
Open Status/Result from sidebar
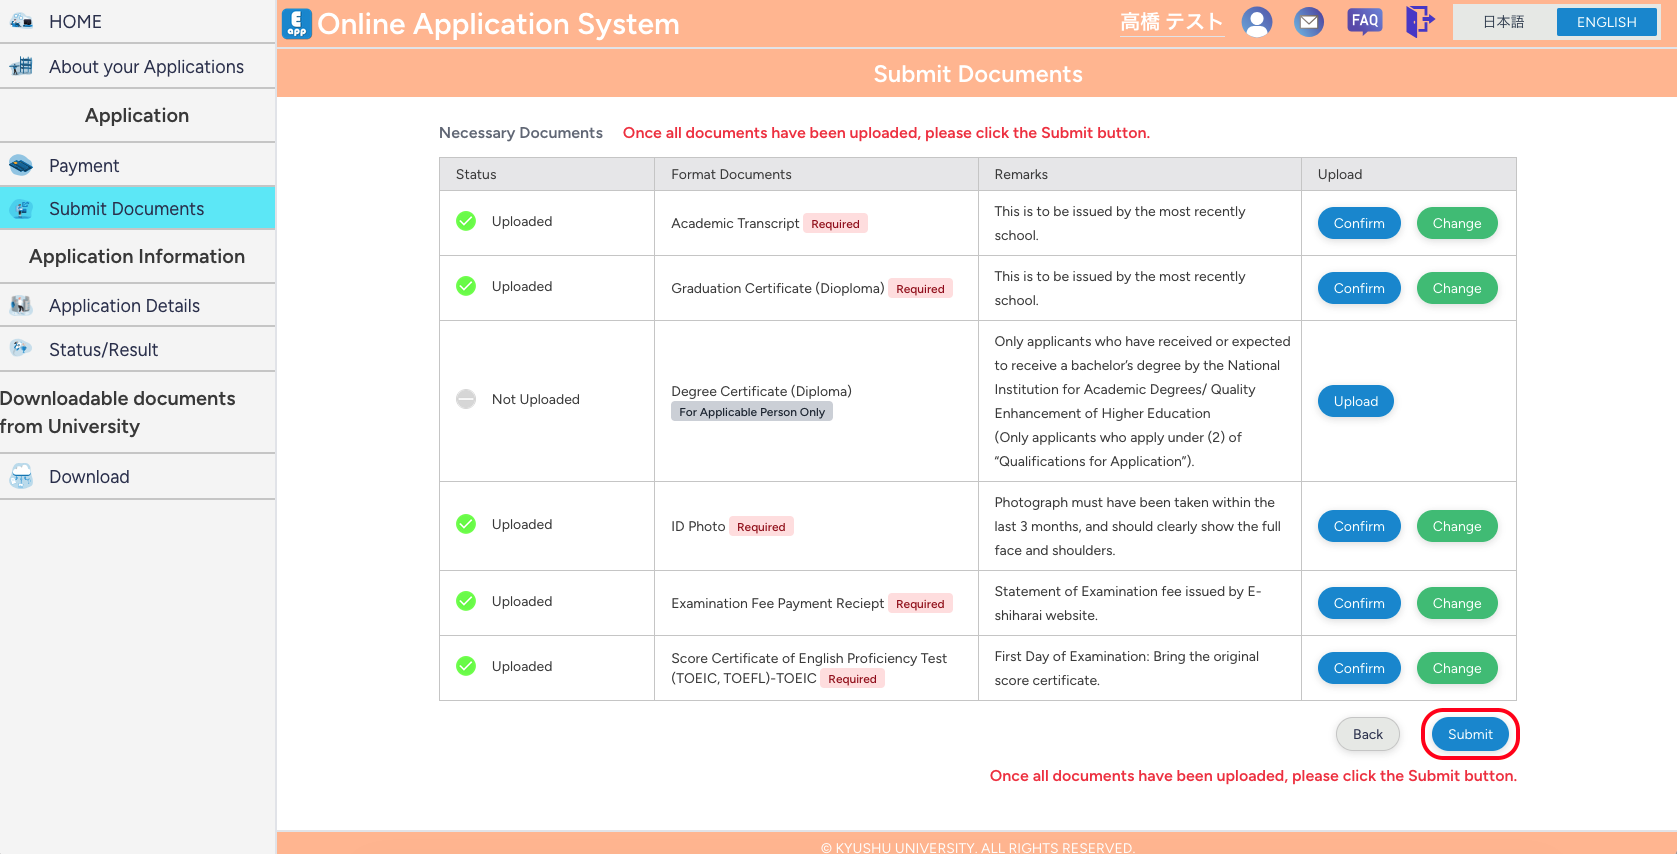103,350
